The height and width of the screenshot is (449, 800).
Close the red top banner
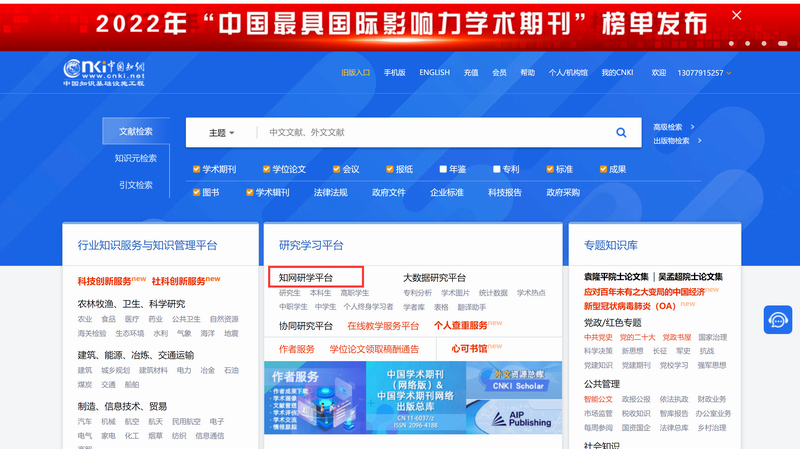pyautogui.click(x=736, y=15)
